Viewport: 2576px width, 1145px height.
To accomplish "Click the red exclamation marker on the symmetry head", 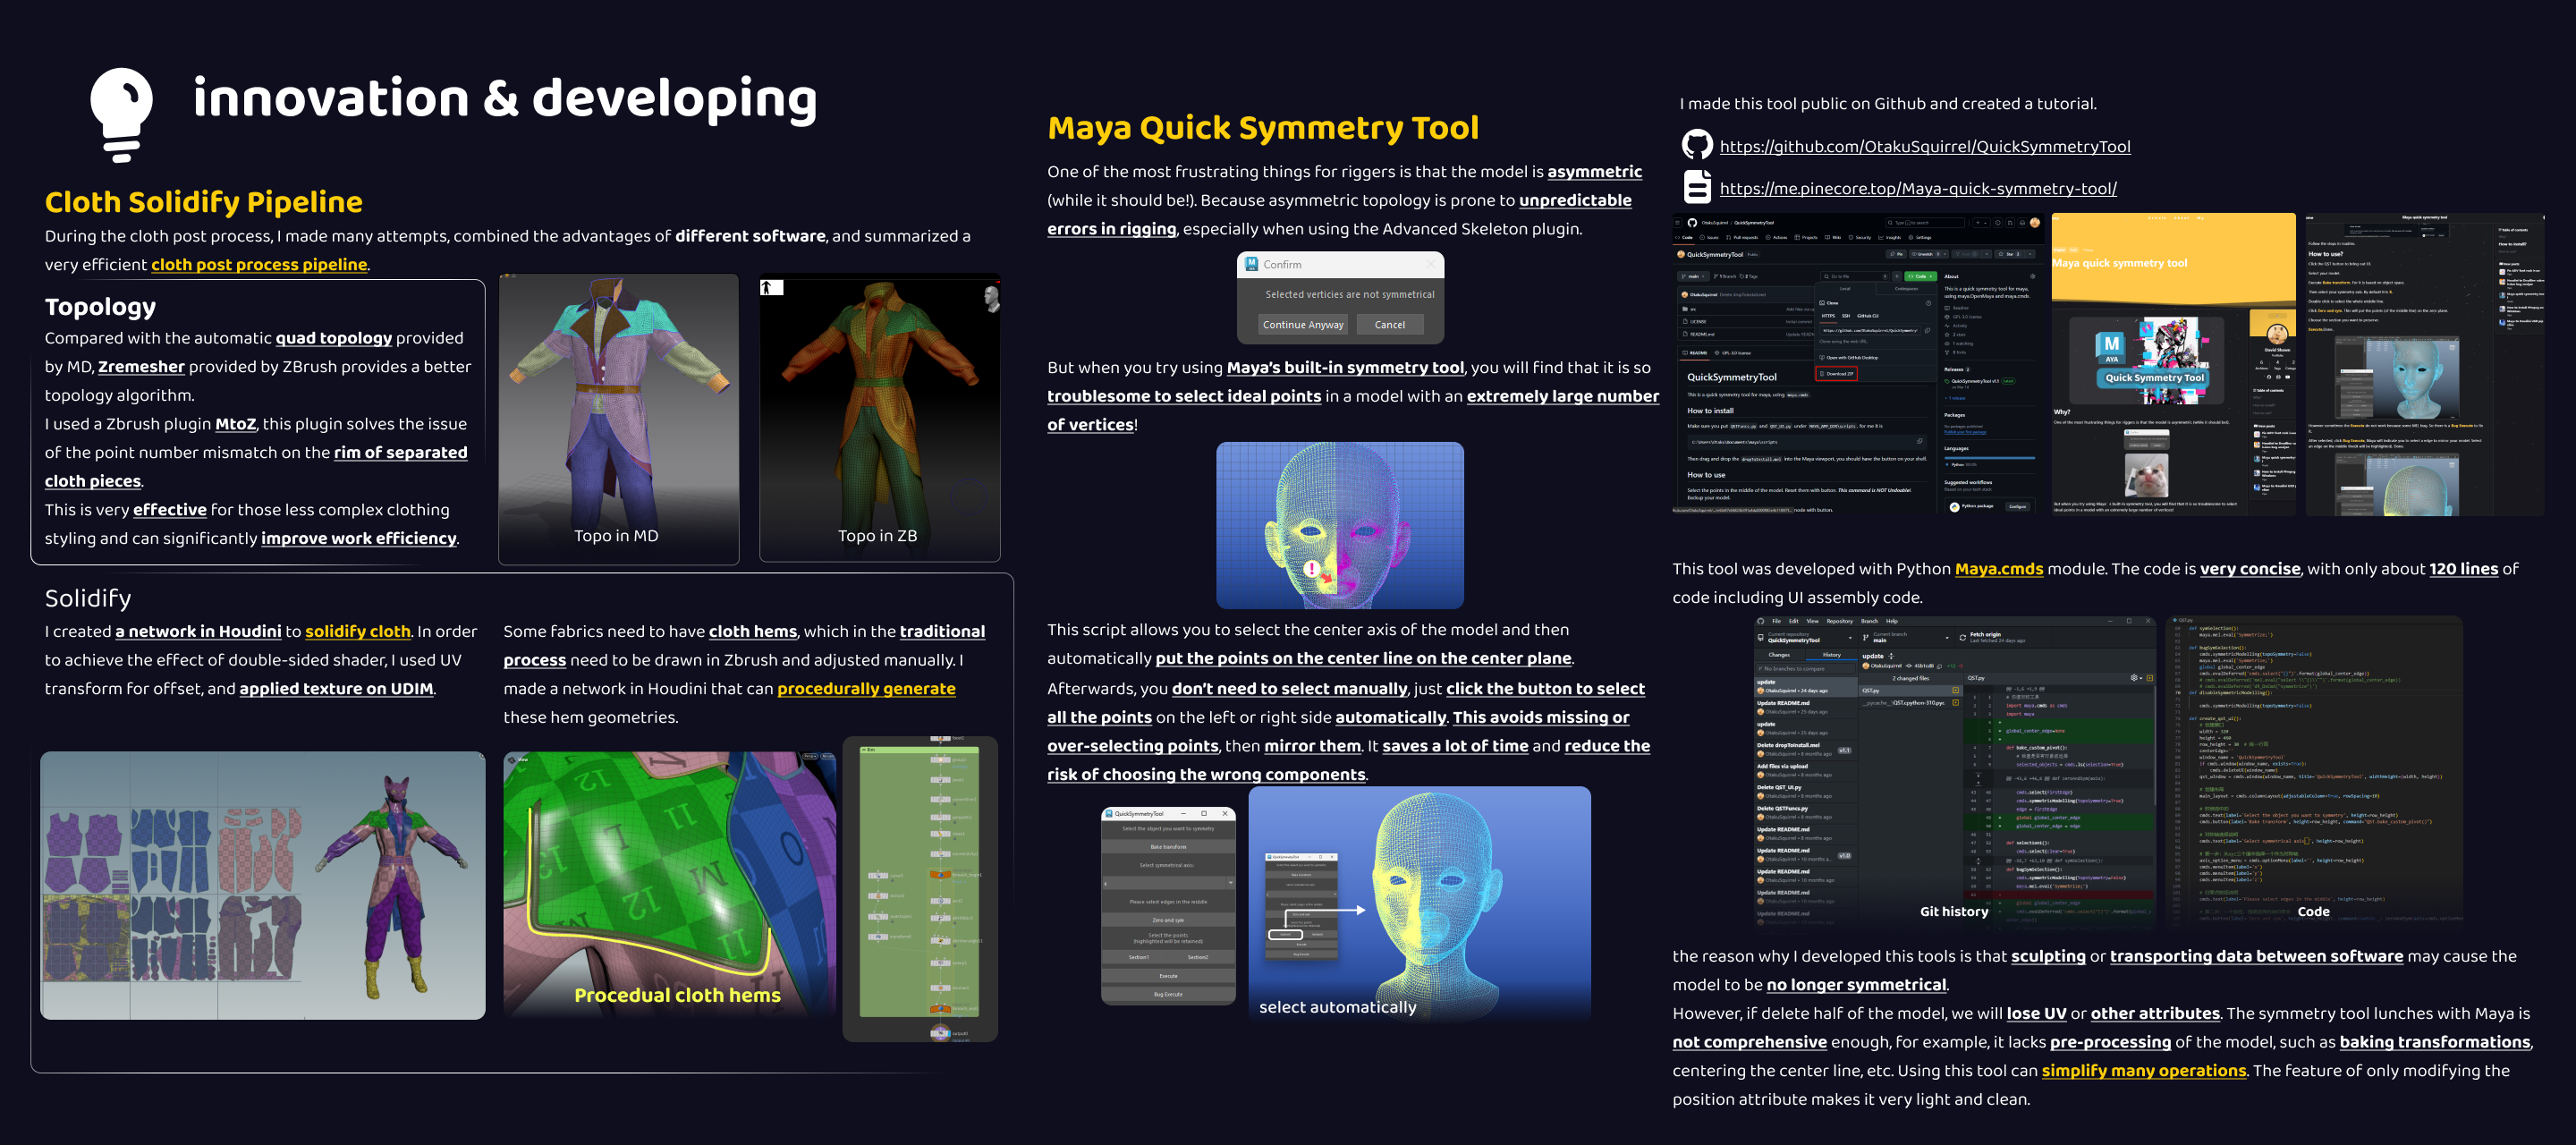I will coord(1311,568).
